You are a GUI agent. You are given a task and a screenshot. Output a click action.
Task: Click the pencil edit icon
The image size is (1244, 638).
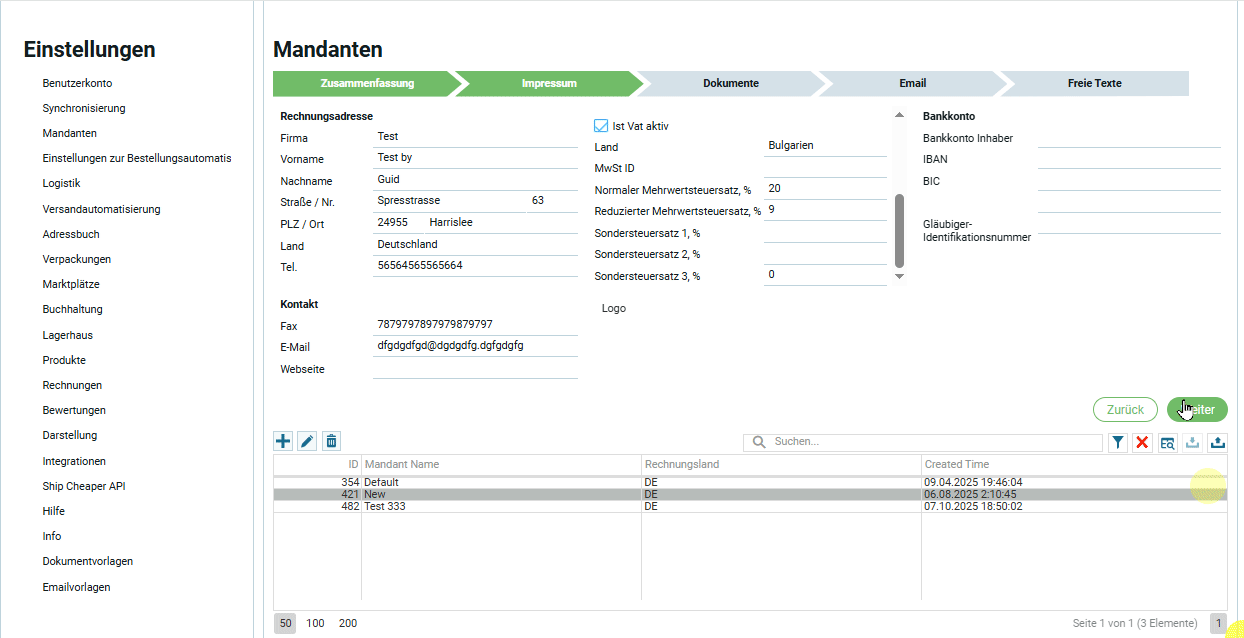[x=308, y=441]
